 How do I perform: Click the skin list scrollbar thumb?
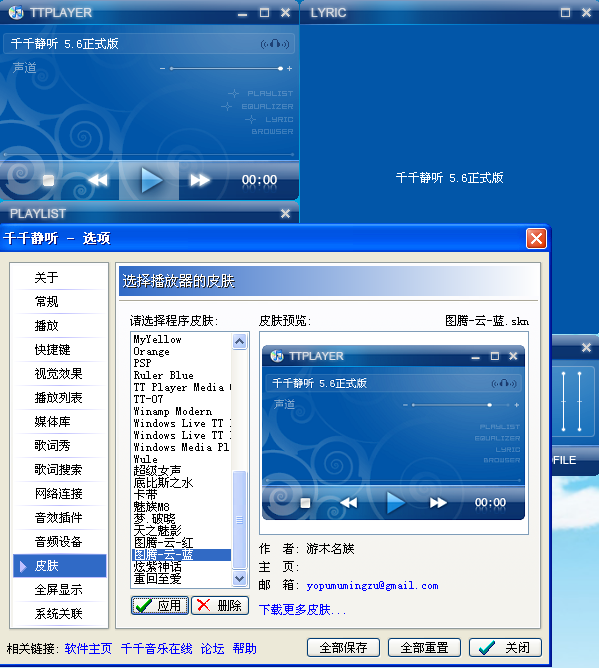pyautogui.click(x=239, y=520)
